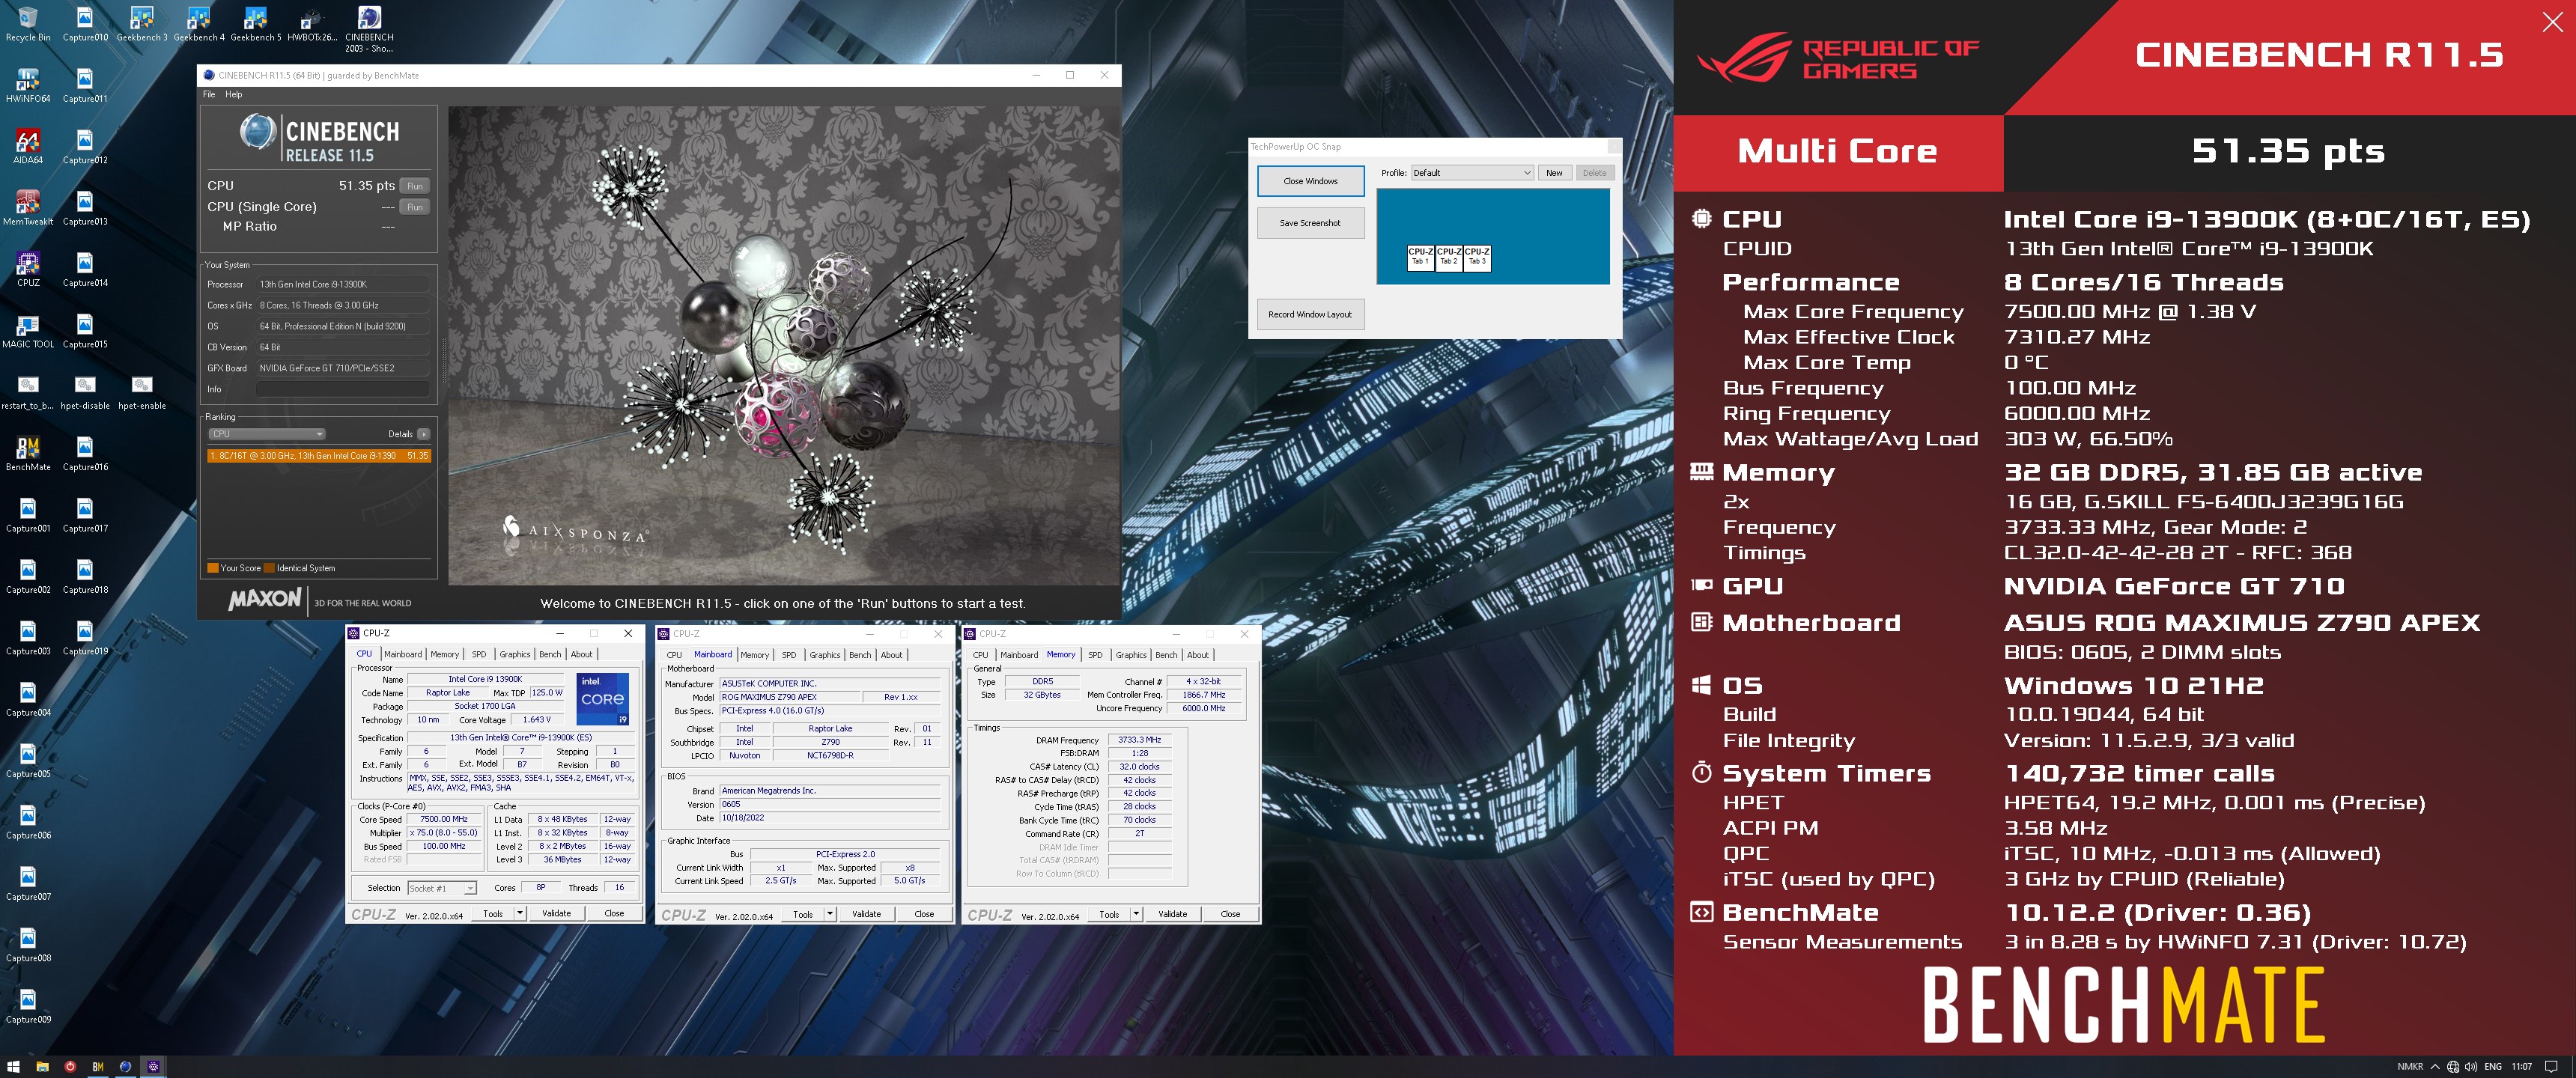Switch to Bench tab in first CPU-Z
The height and width of the screenshot is (1078, 2576).
tap(550, 654)
